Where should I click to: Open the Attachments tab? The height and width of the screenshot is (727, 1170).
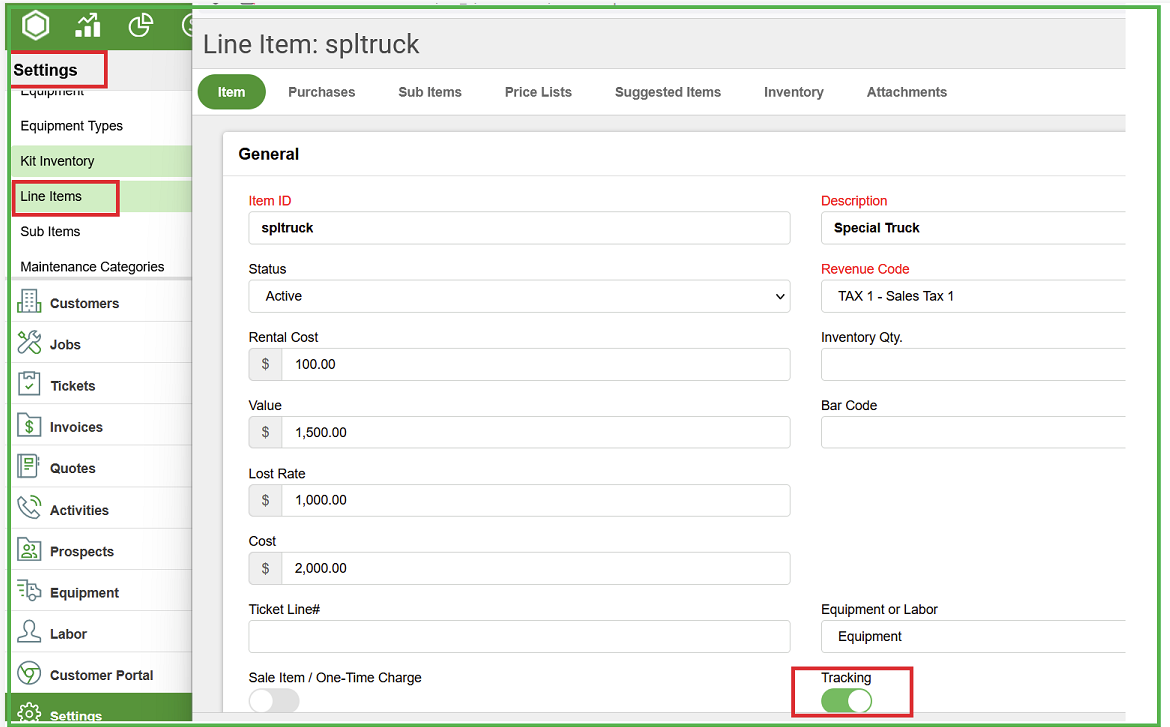pyautogui.click(x=907, y=92)
